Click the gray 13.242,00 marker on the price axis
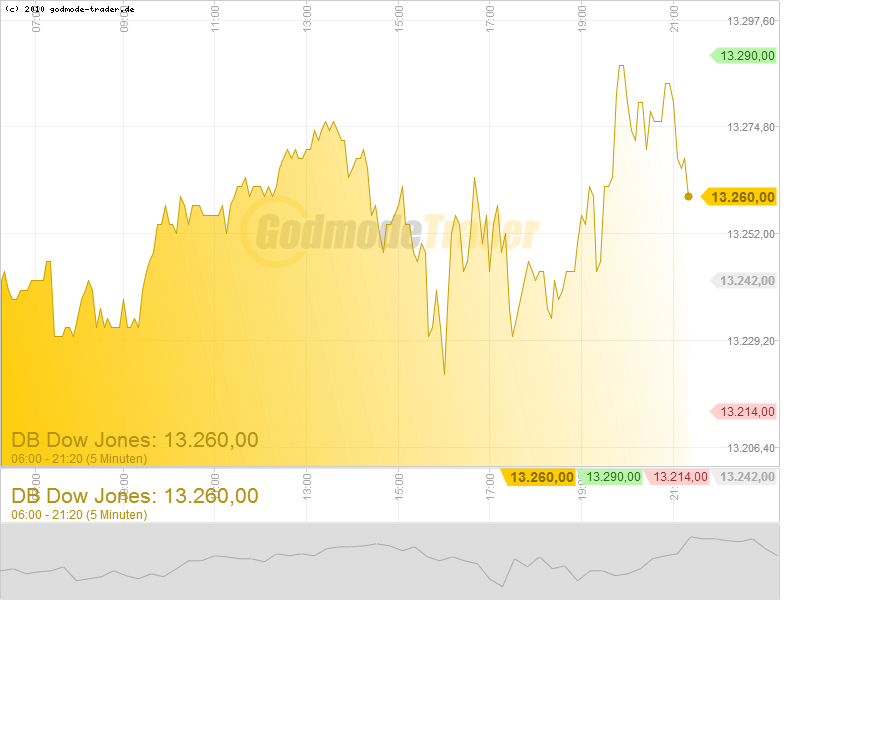 point(744,281)
